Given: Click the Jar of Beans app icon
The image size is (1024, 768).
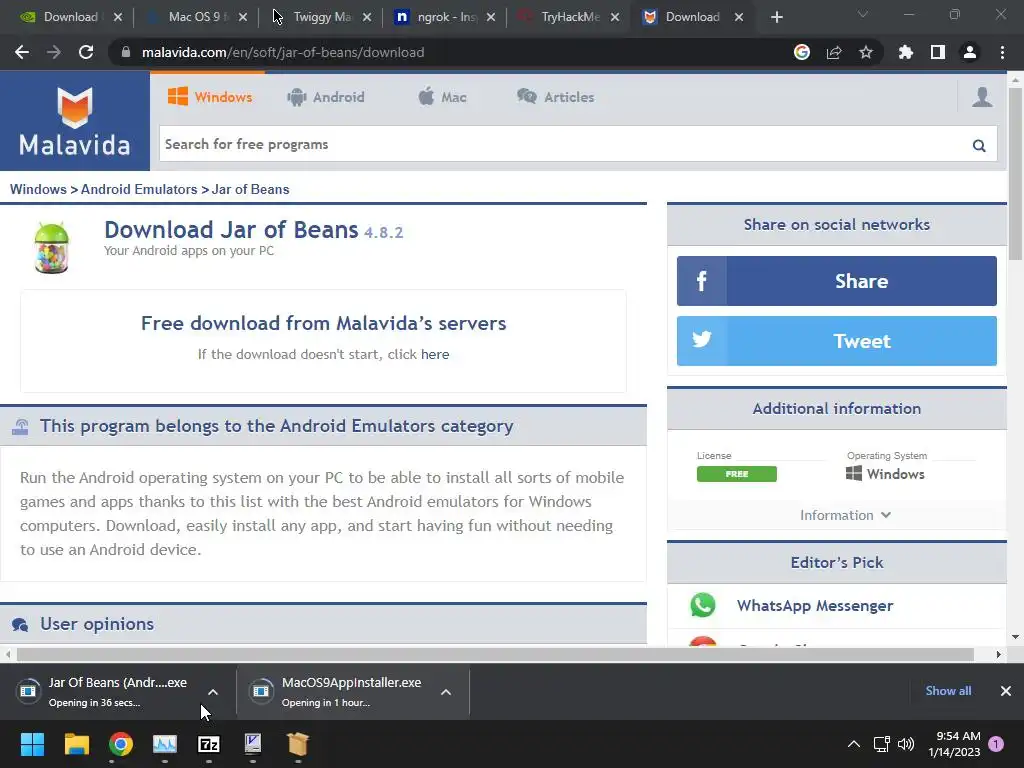Looking at the screenshot, I should click(52, 248).
